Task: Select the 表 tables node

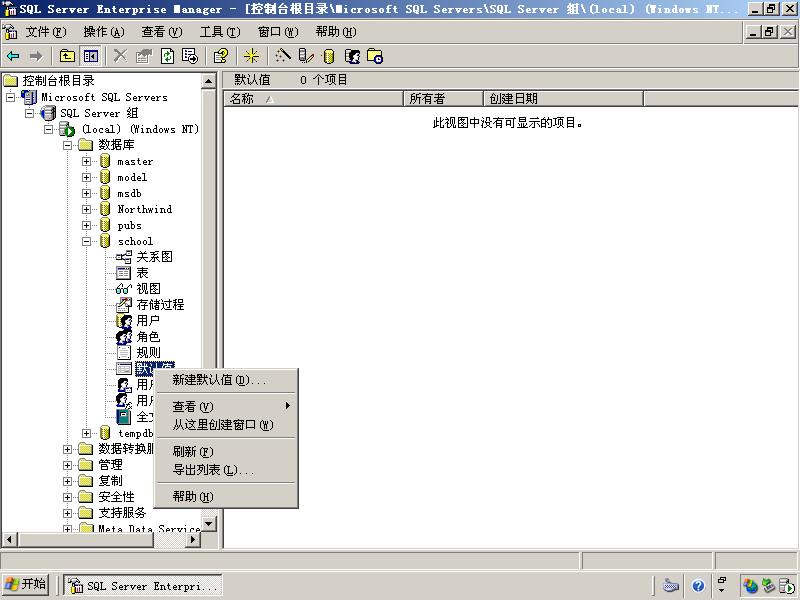Action: (x=142, y=273)
